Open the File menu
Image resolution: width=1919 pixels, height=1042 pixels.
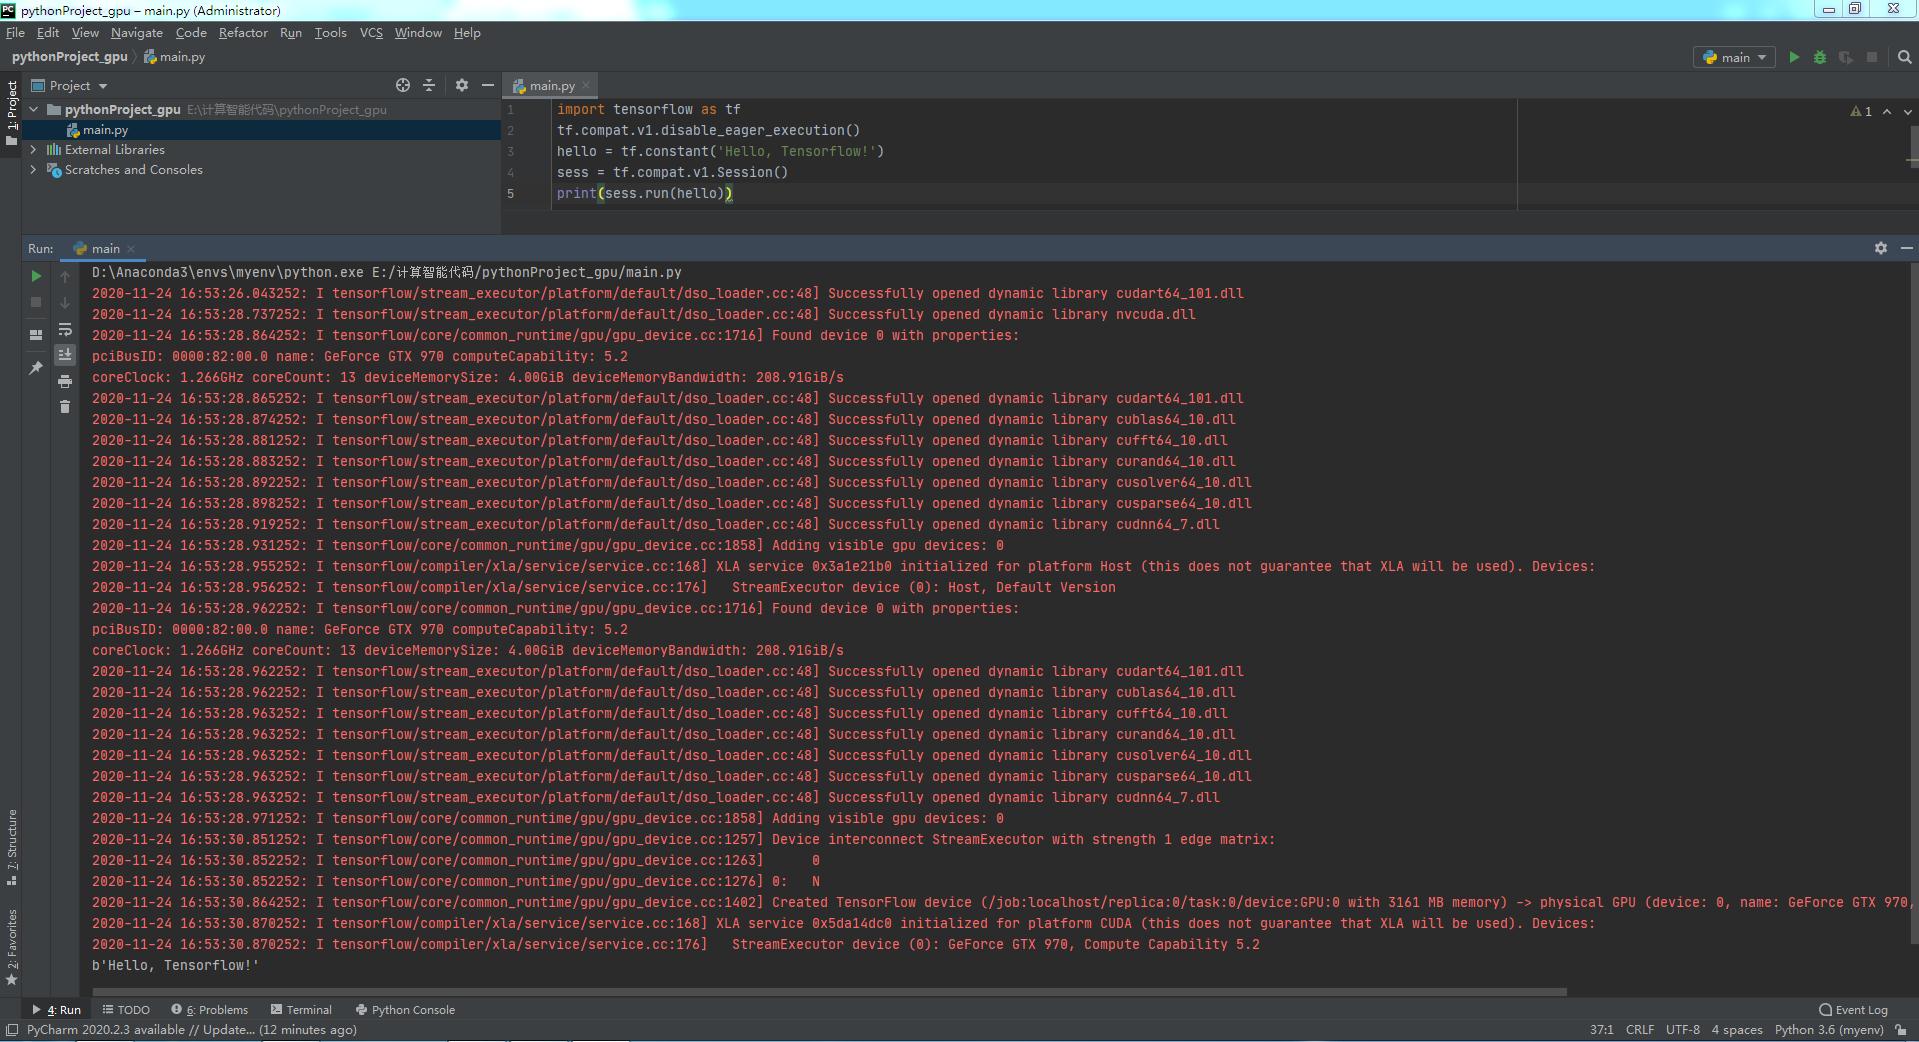click(x=15, y=33)
